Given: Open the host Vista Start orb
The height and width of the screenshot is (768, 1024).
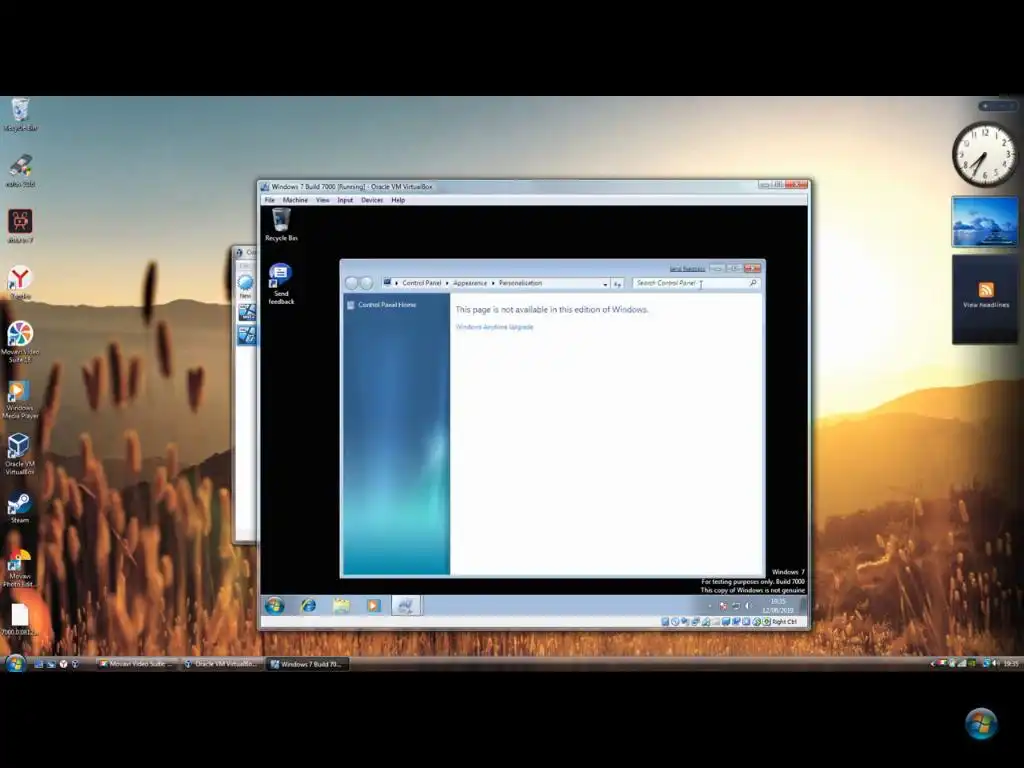Looking at the screenshot, I should point(15,664).
